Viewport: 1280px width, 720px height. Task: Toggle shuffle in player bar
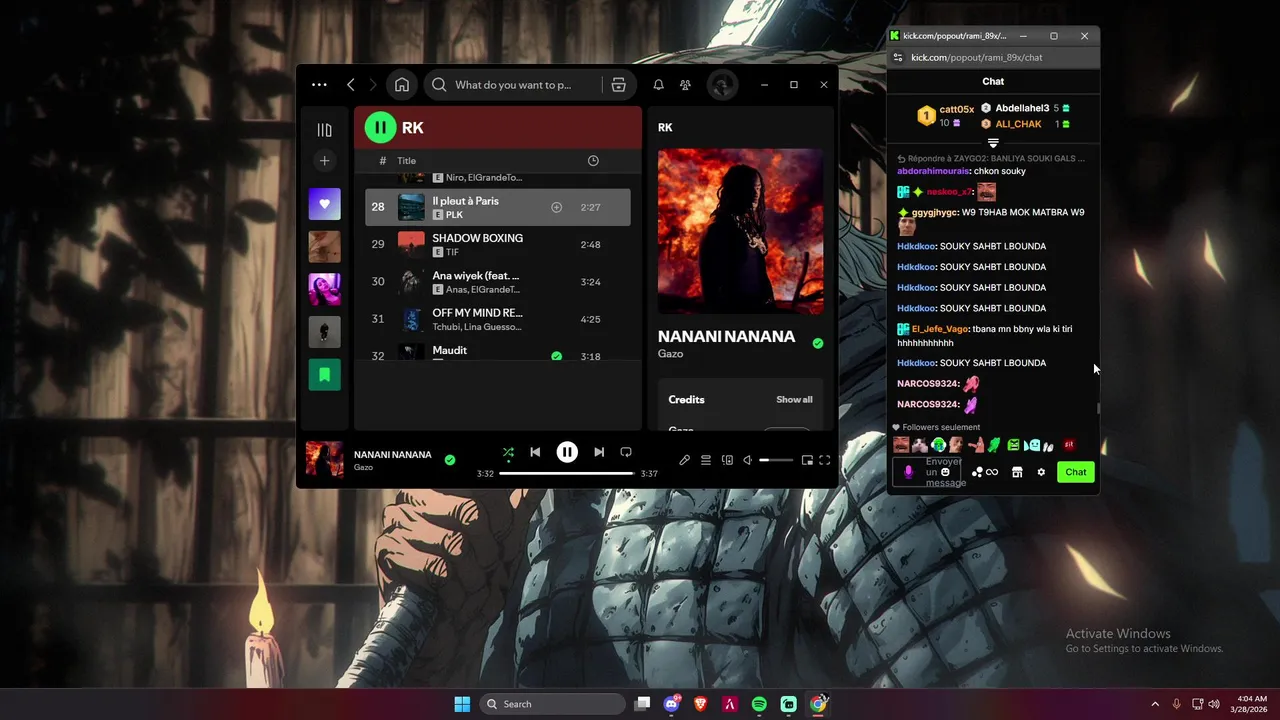point(508,453)
